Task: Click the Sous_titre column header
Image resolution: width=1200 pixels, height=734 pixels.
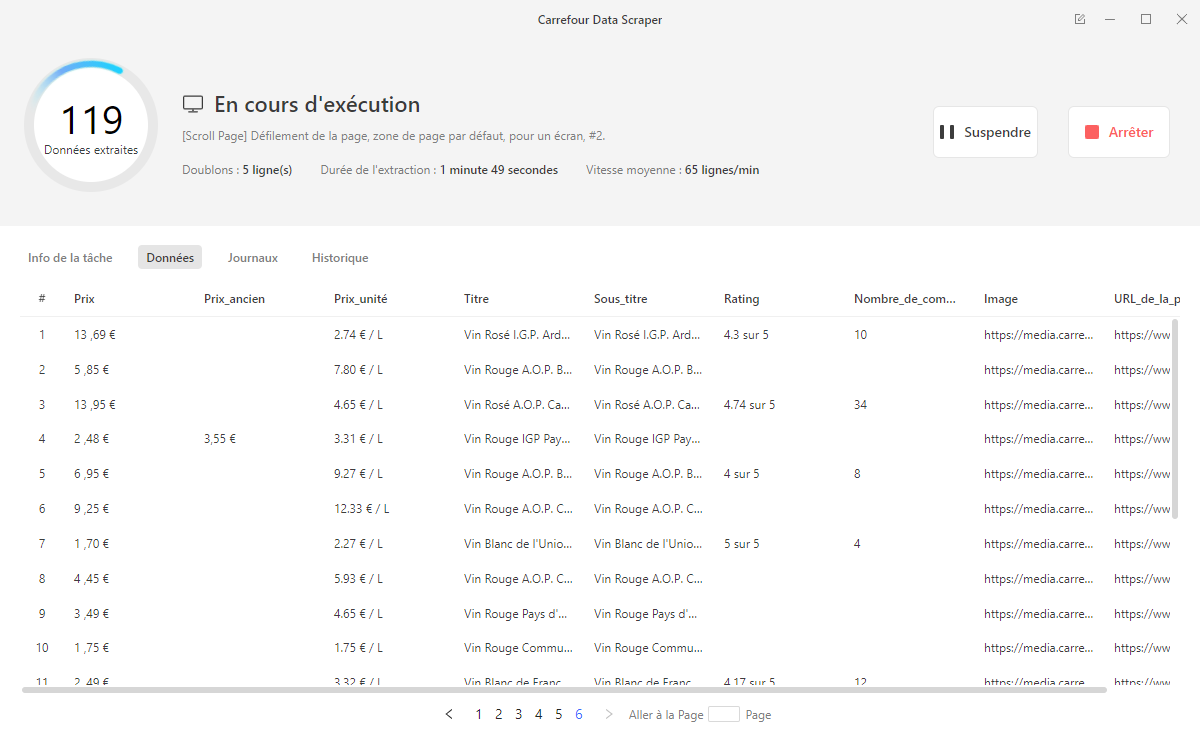Action: [621, 299]
